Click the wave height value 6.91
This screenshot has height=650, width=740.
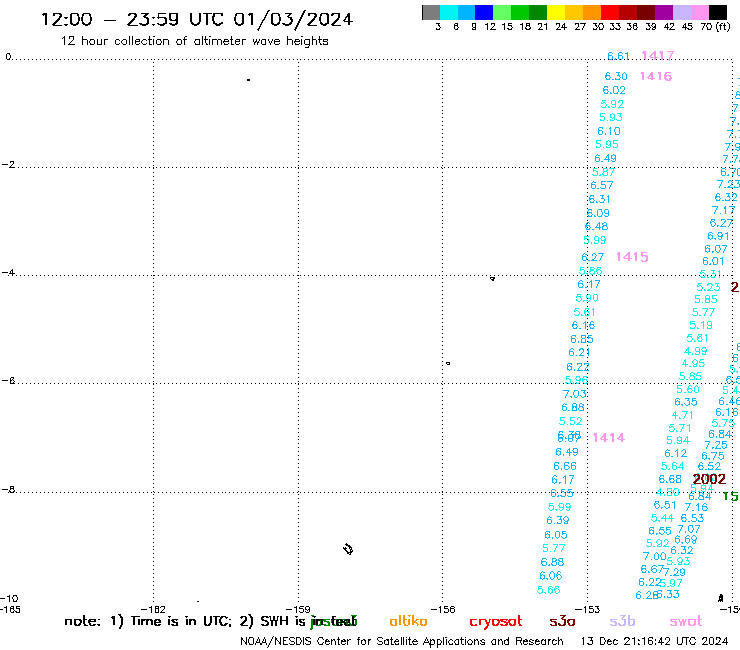718,236
